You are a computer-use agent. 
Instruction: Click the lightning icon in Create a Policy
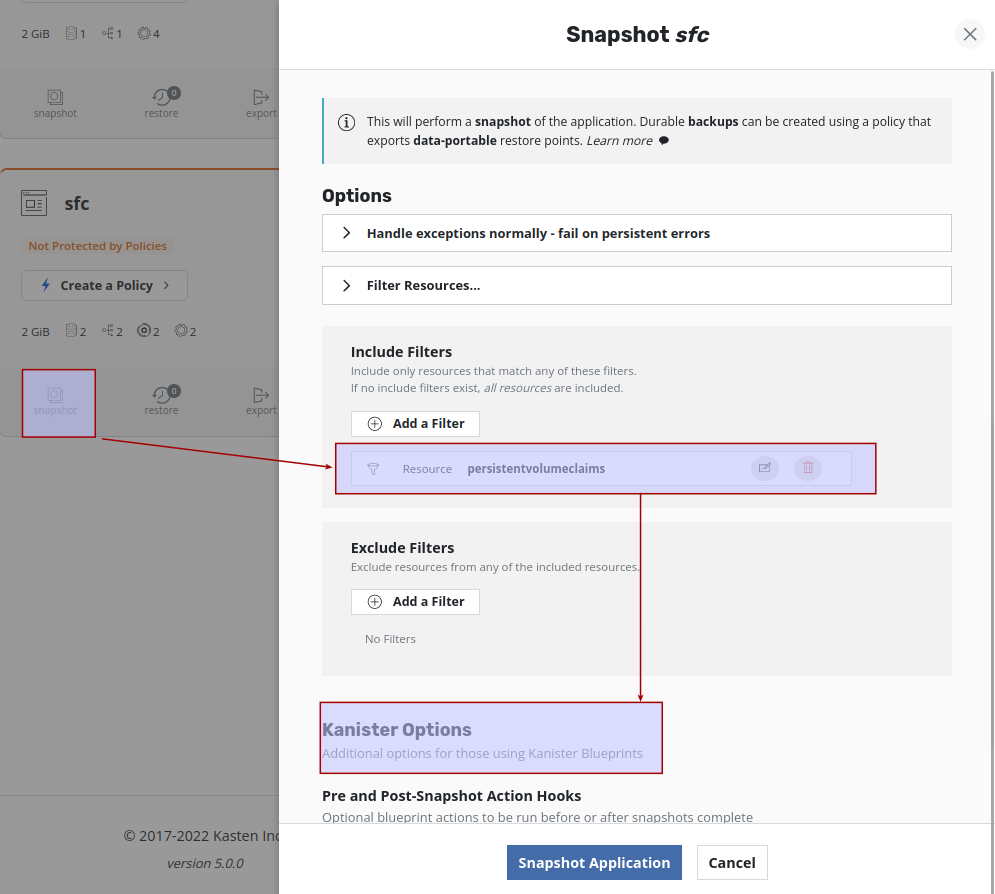pyautogui.click(x=46, y=285)
